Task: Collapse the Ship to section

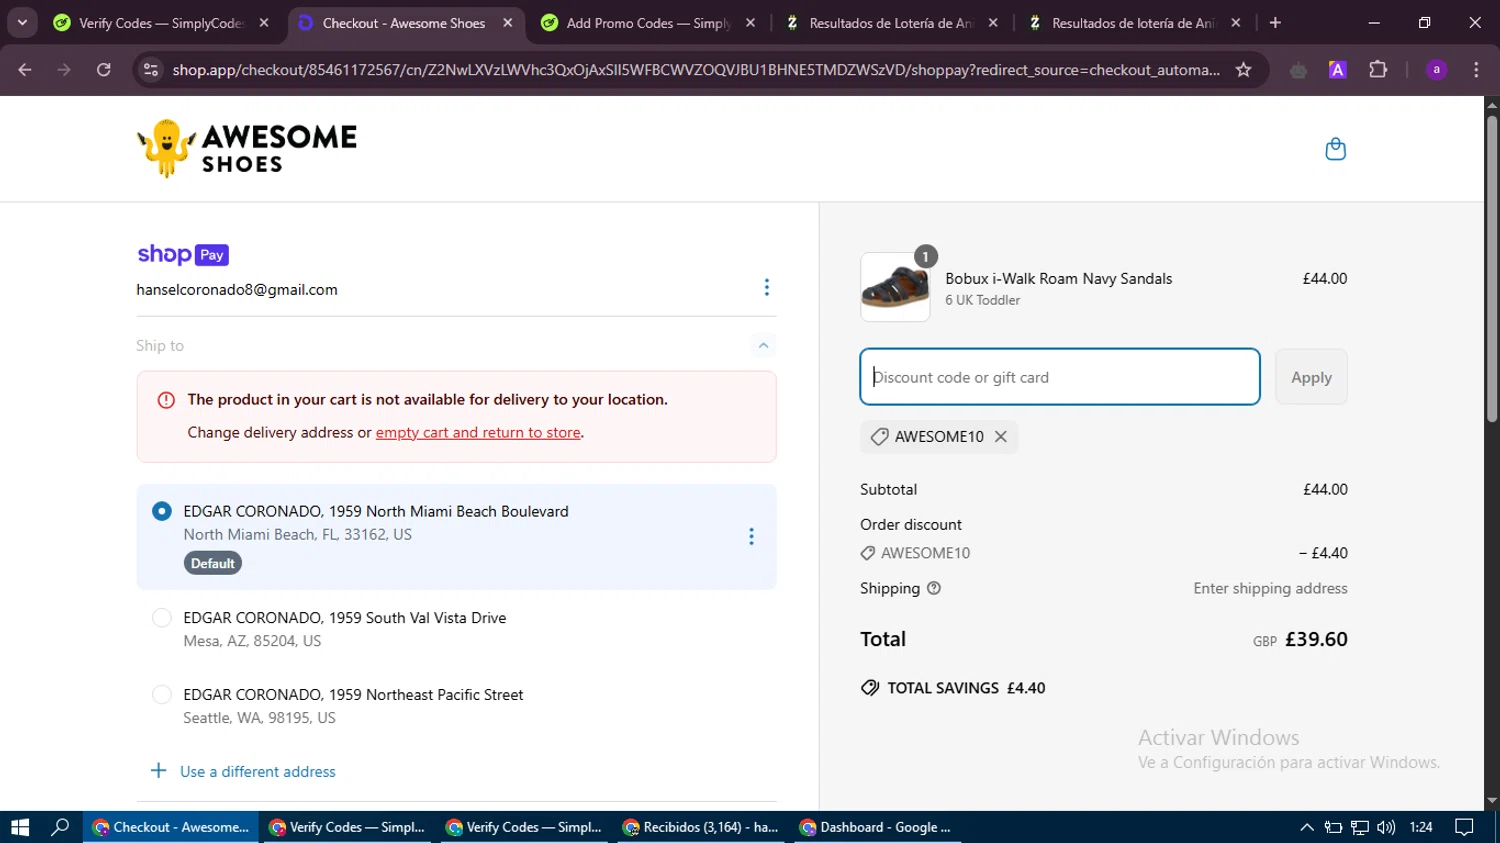Action: [x=763, y=346]
